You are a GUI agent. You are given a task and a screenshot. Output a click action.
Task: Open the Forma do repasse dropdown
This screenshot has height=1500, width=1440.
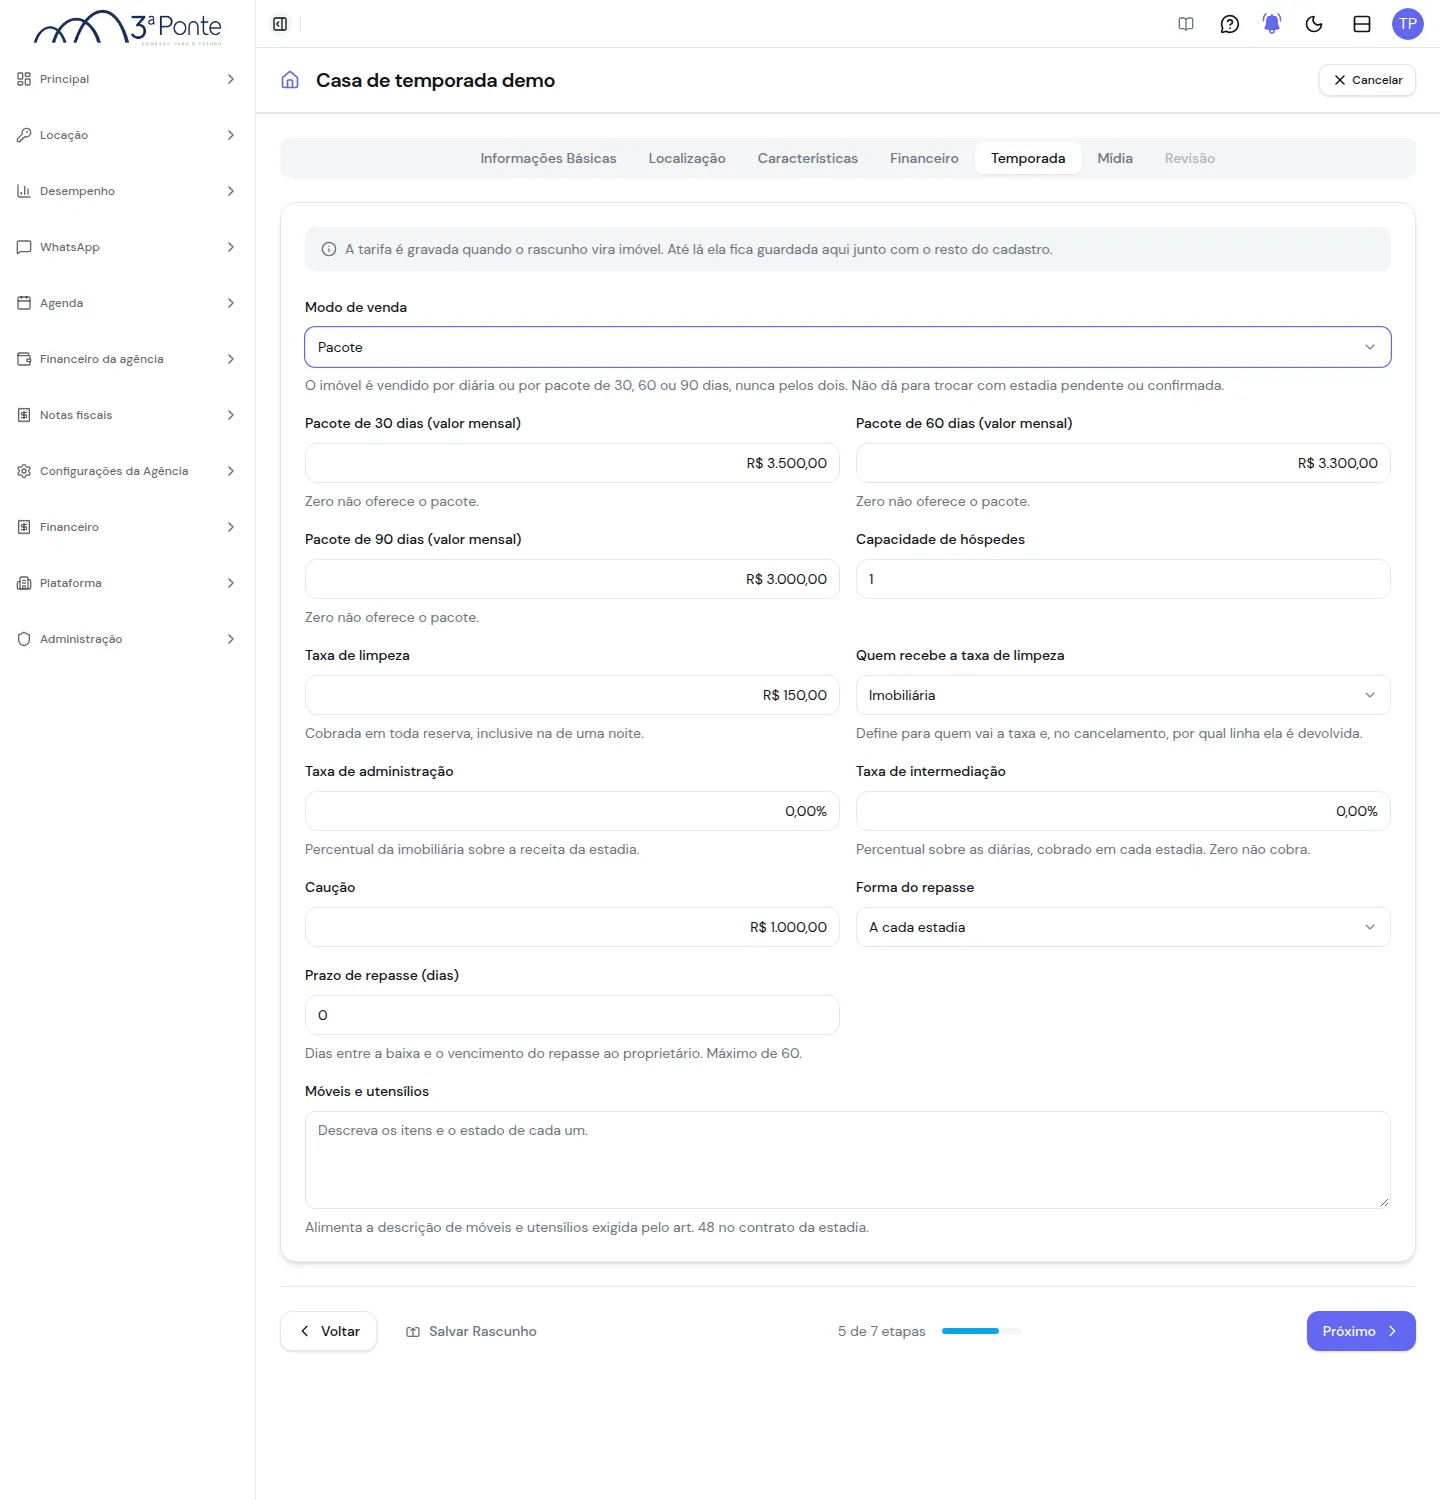pos(1123,927)
